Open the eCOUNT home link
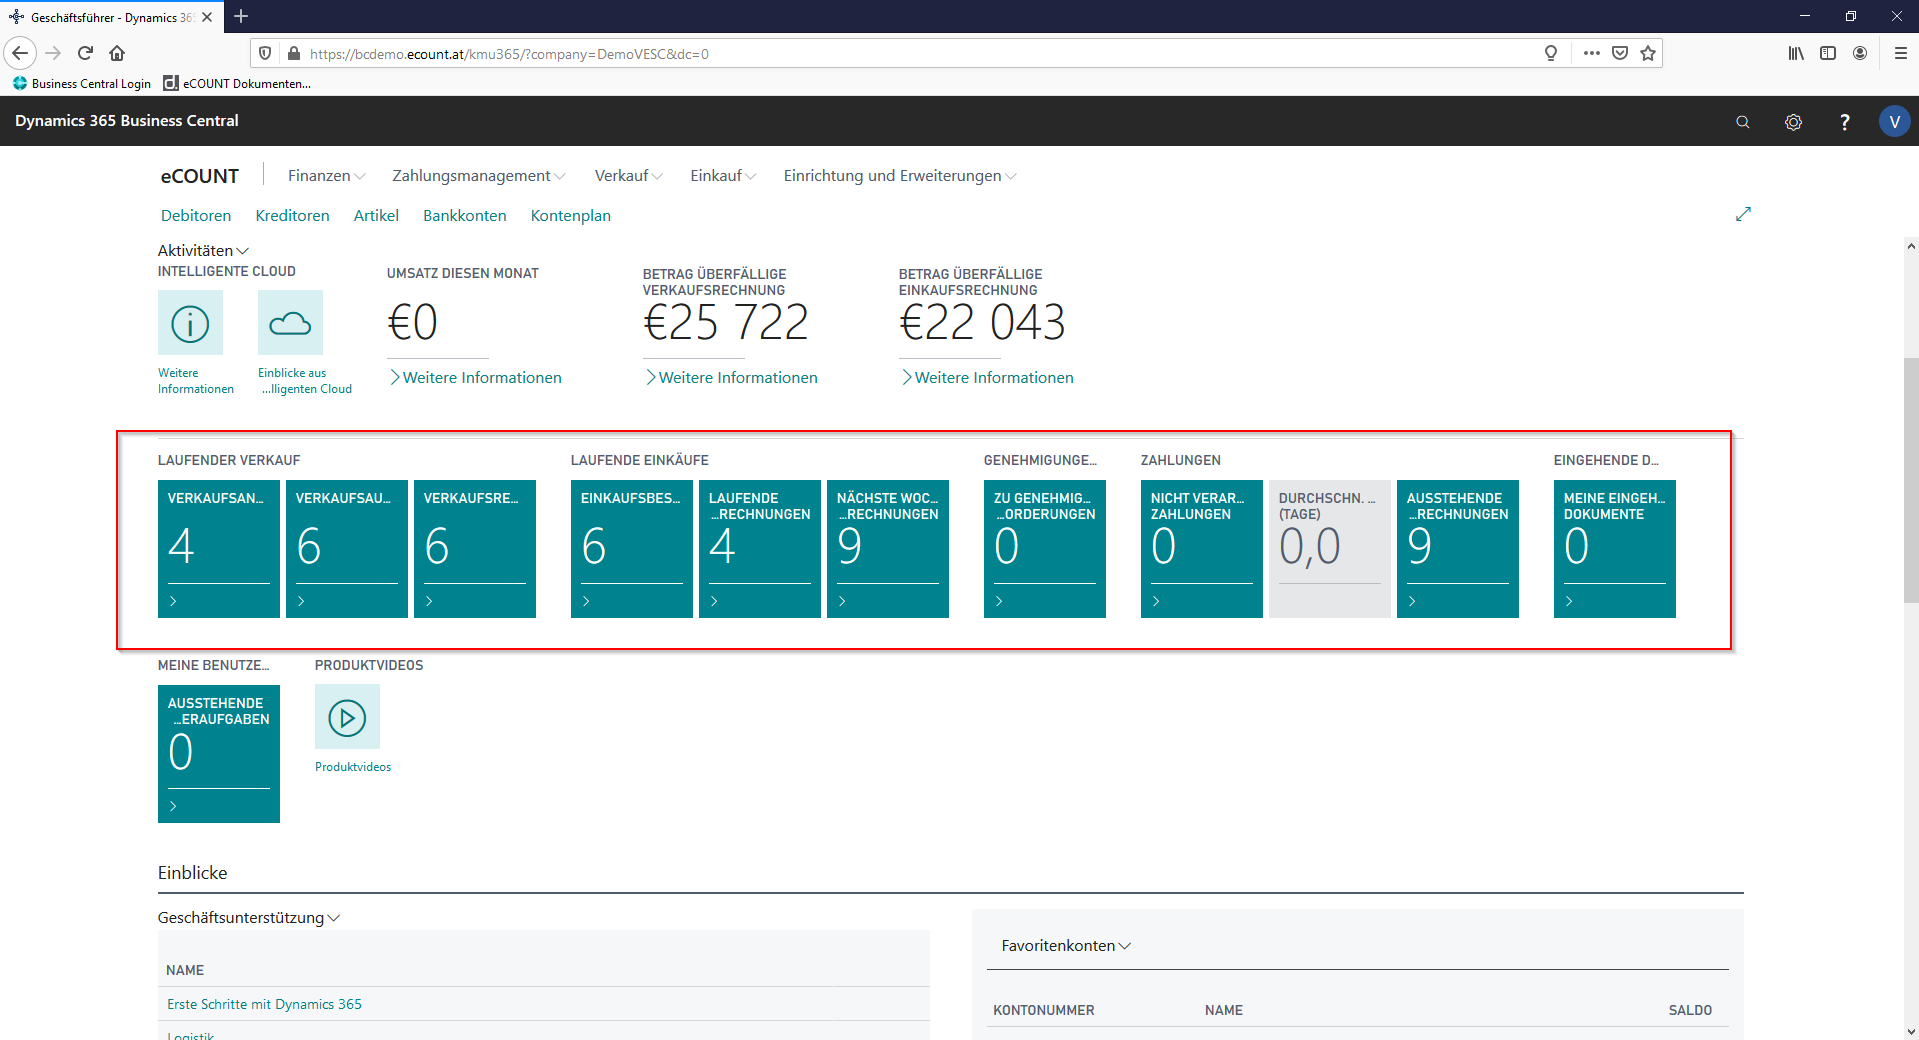The height and width of the screenshot is (1040, 1919). (200, 176)
